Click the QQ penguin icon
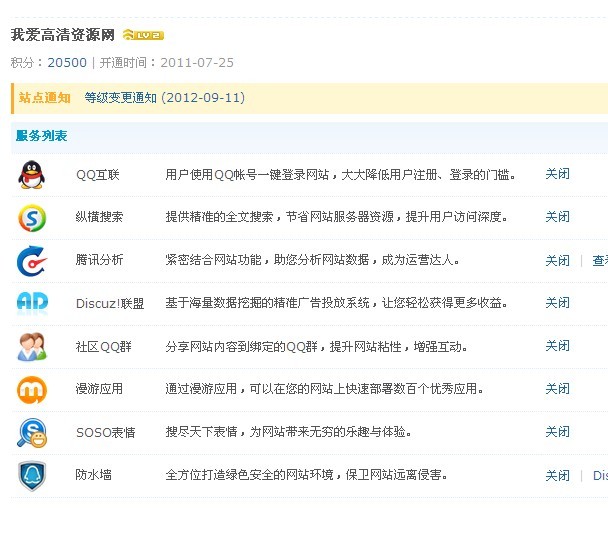Viewport: 608px width, 540px height. pos(31,175)
